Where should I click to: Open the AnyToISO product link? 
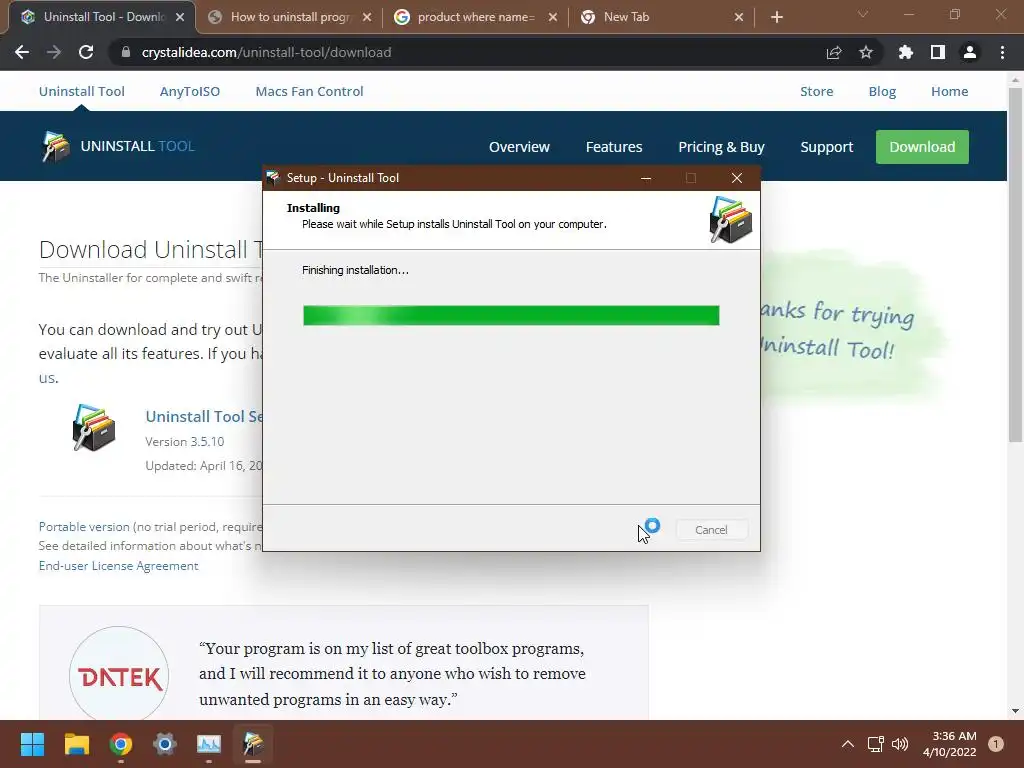pyautogui.click(x=190, y=91)
